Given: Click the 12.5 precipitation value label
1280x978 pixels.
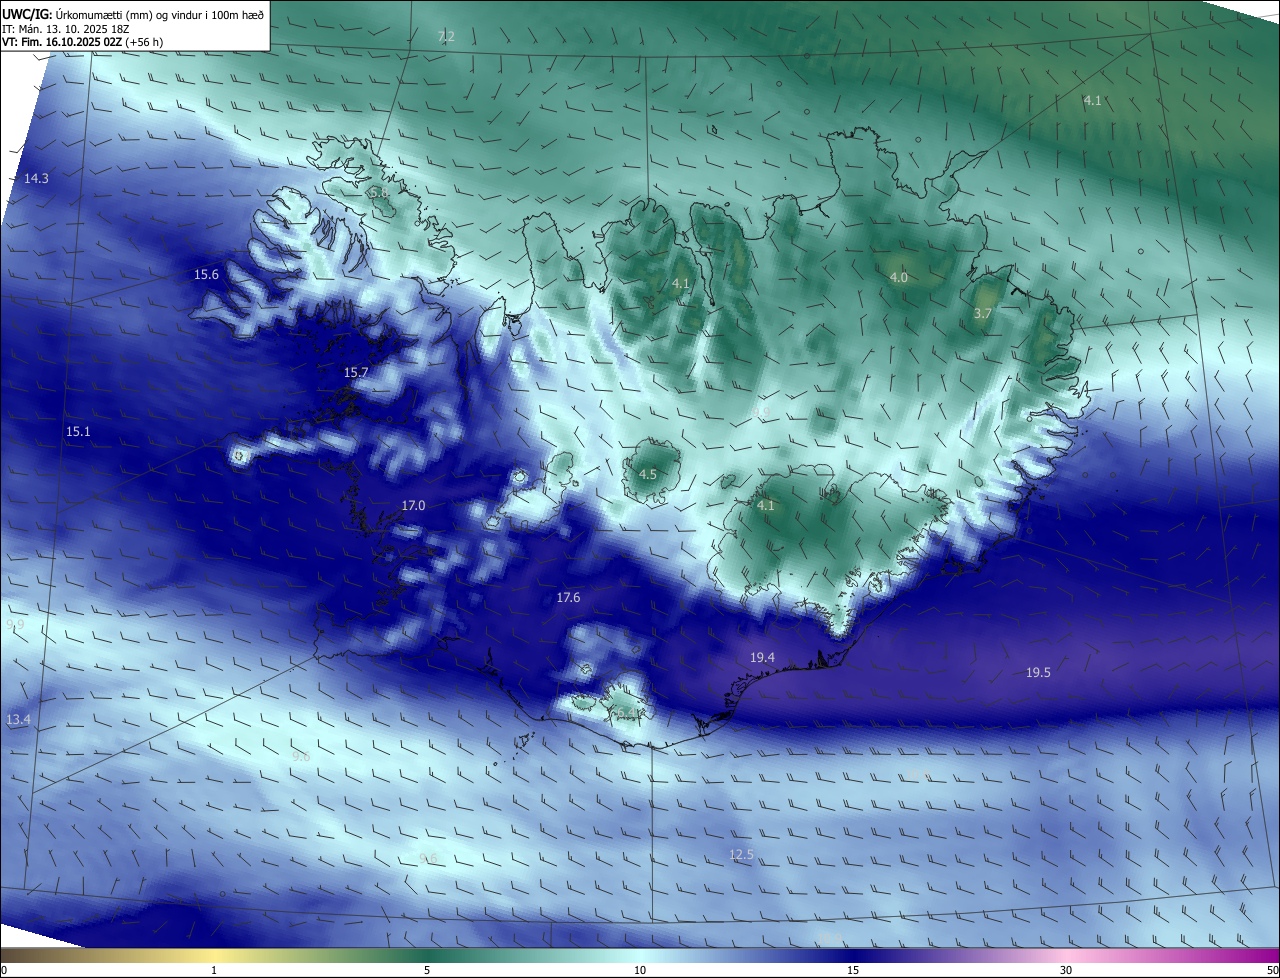Looking at the screenshot, I should [741, 855].
